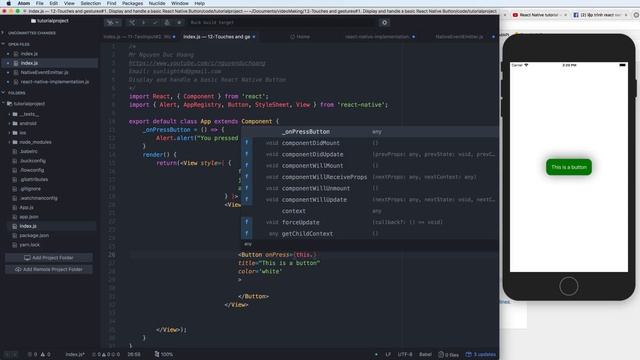Click Add Project Folder button
This screenshot has height=360, width=640.
coord(49,258)
